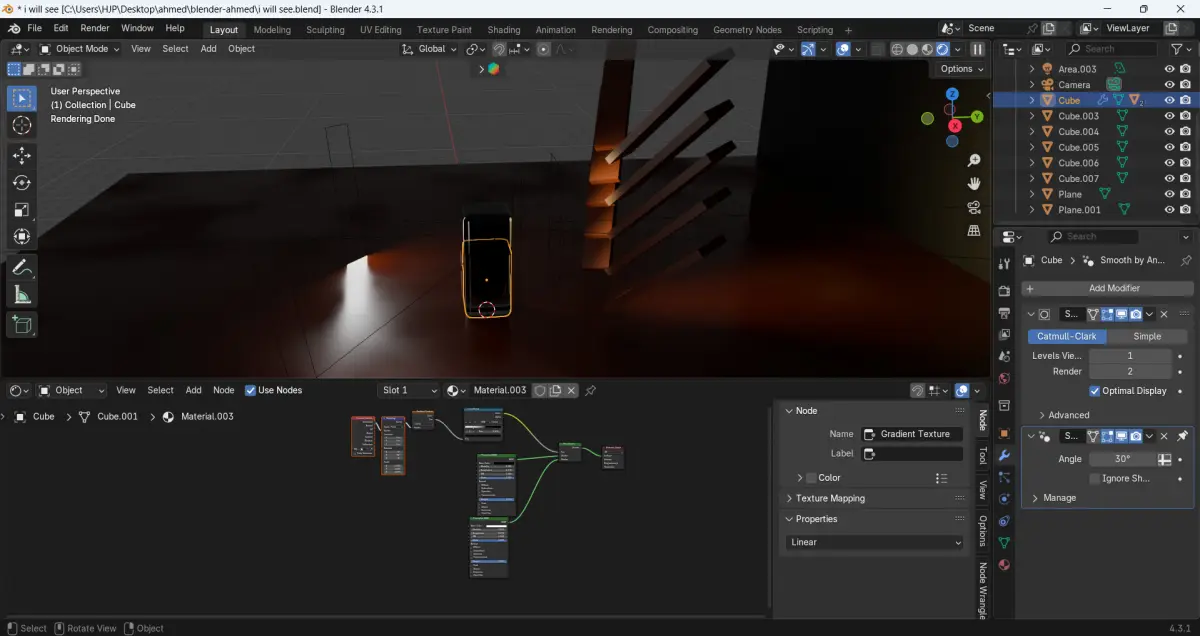Select the Rotate tool
Viewport: 1200px width, 636px height.
pyautogui.click(x=22, y=183)
